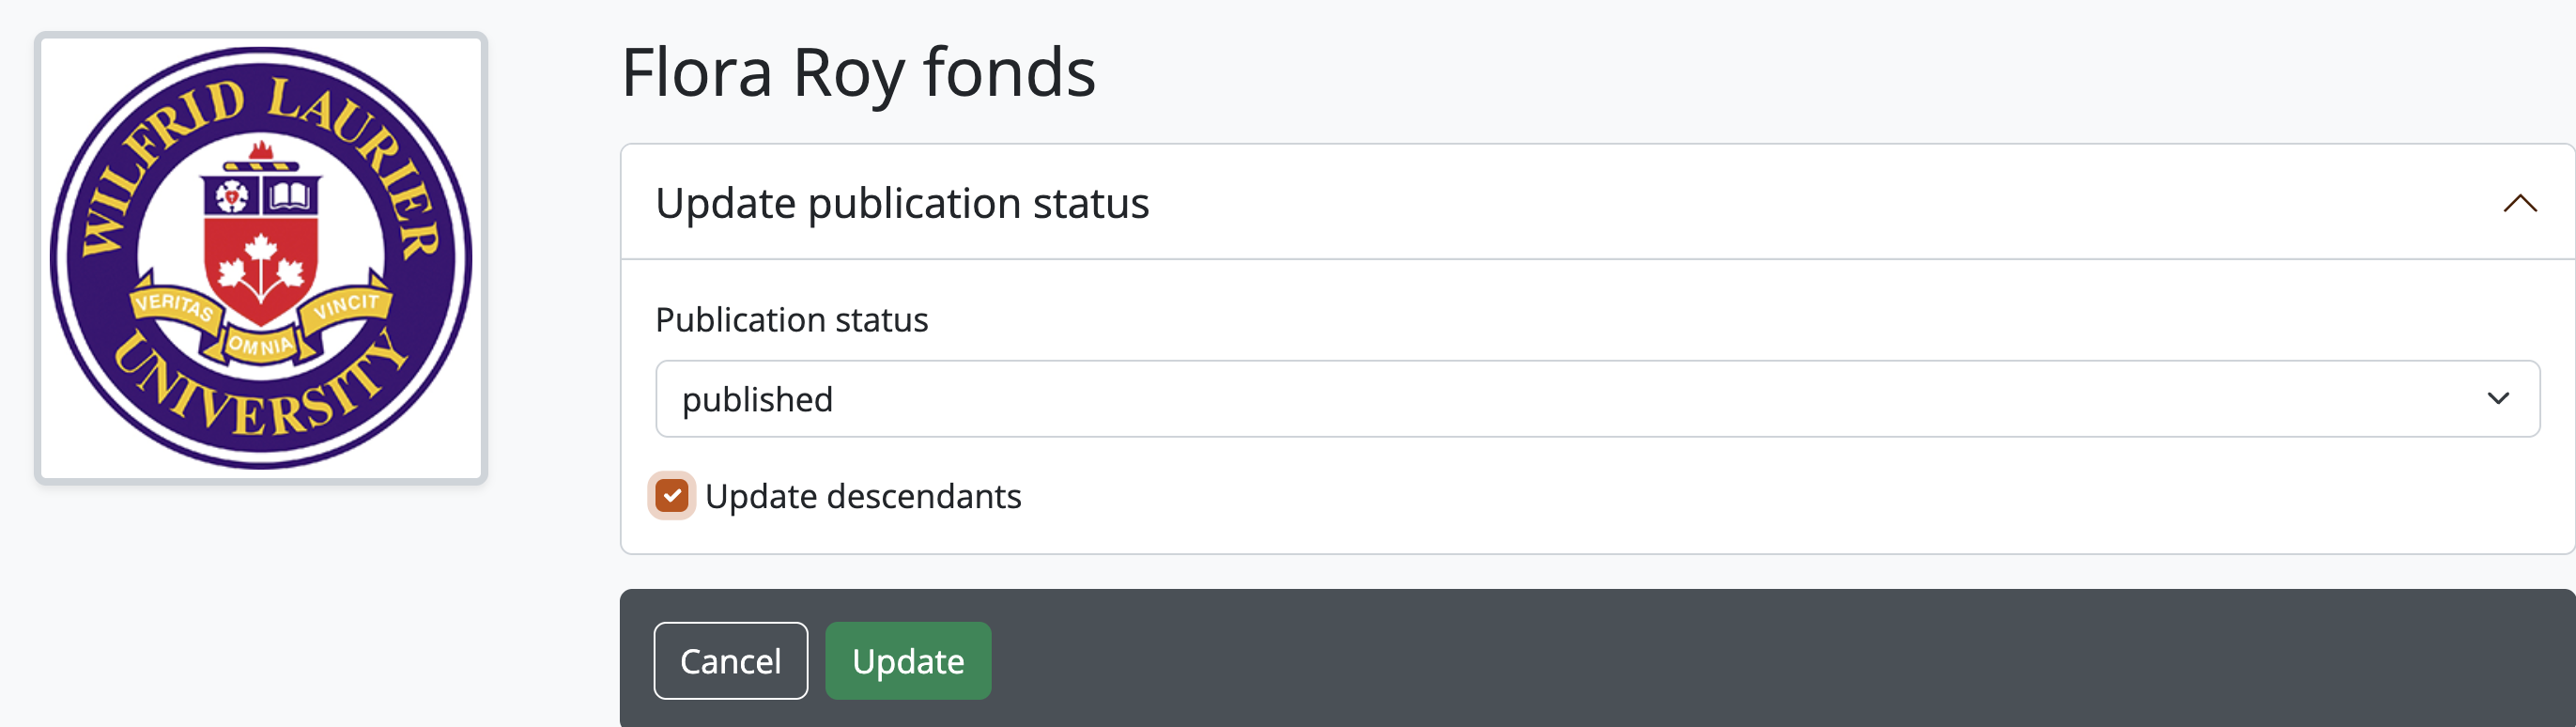Toggle descendants via the Update descendants label
Screen dimensions: 2576x727
tap(862, 496)
